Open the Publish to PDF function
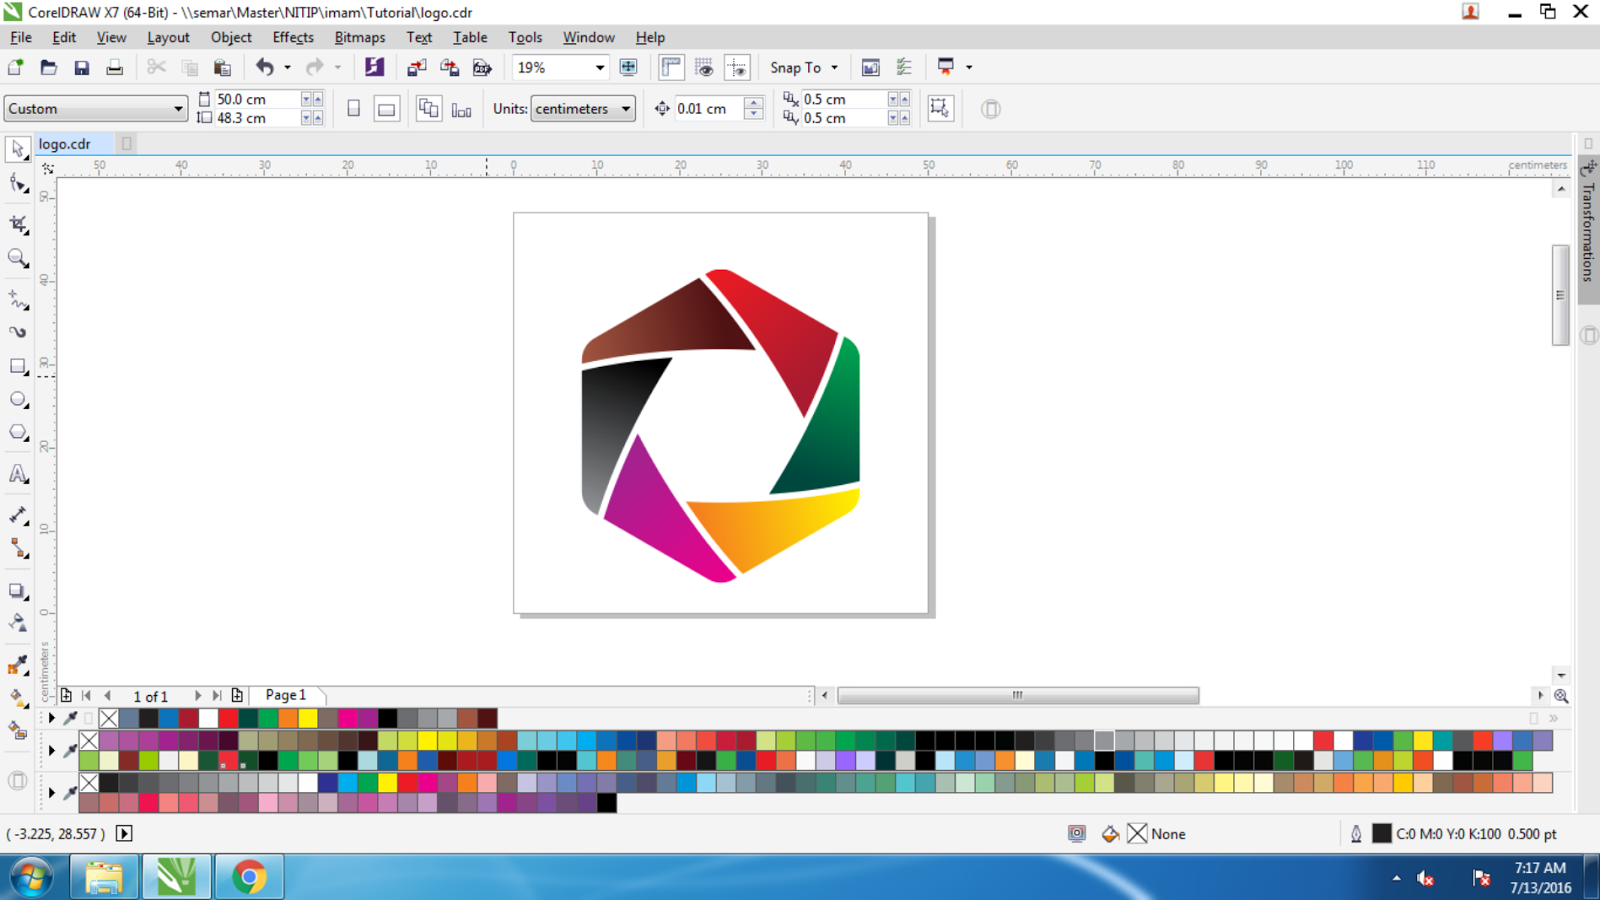Viewport: 1600px width, 900px height. click(x=482, y=67)
